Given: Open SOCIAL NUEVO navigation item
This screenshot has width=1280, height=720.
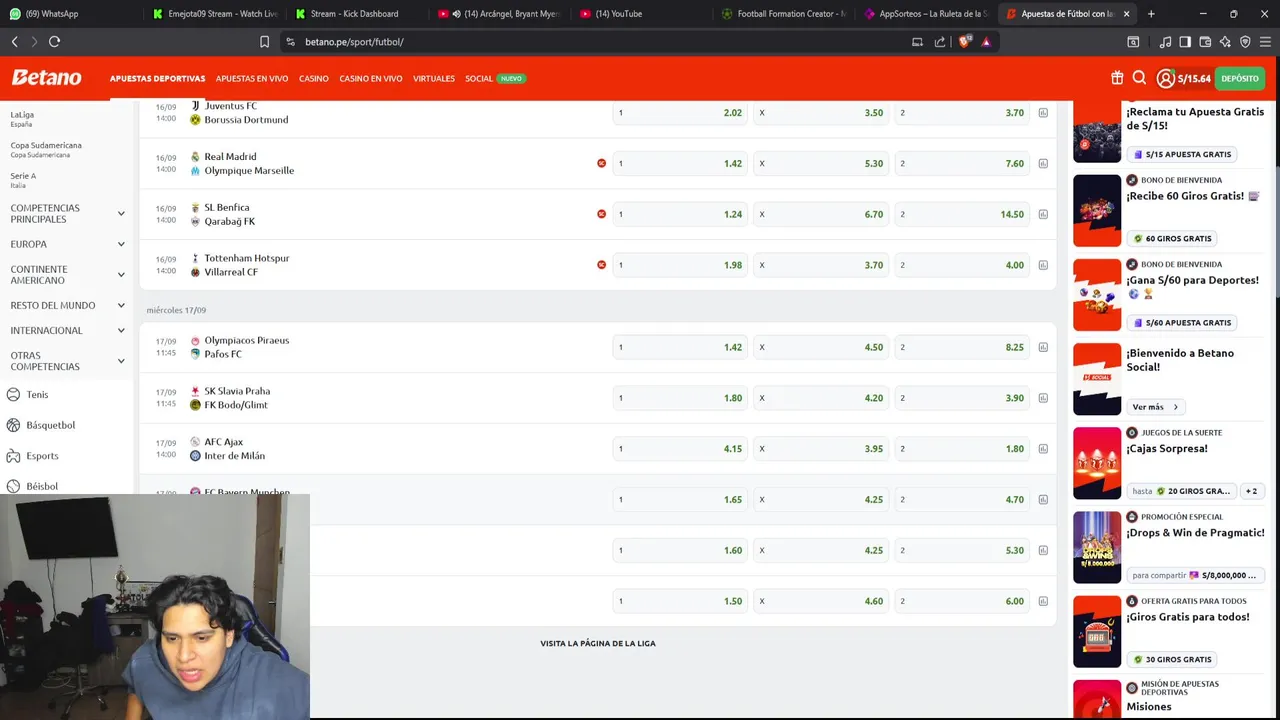Looking at the screenshot, I should (495, 78).
